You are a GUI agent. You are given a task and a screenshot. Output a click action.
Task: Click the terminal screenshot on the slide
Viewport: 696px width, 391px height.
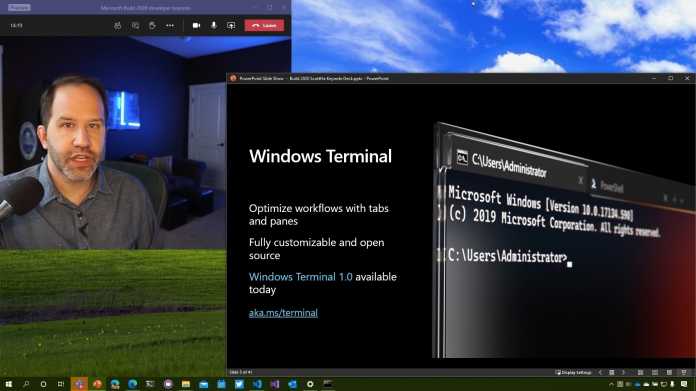[564, 240]
